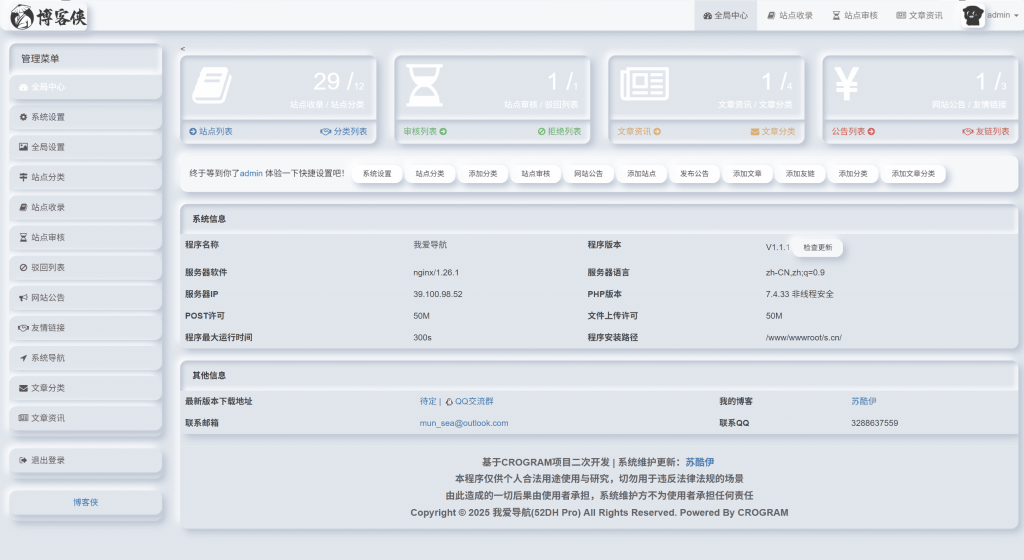Open the 审核列表 link
Image resolution: width=1024 pixels, height=560 pixels.
(x=425, y=131)
